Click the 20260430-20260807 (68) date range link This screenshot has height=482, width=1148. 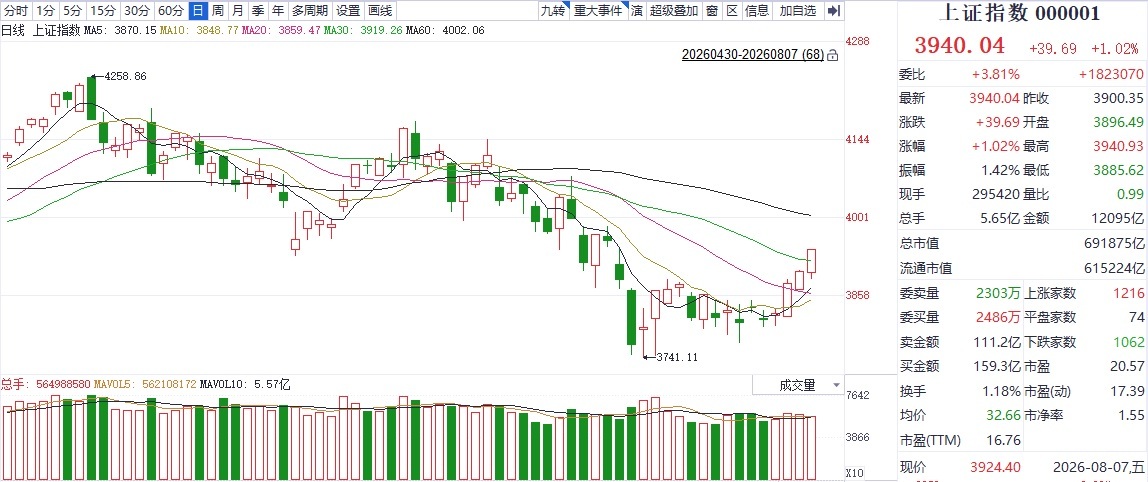tap(753, 55)
